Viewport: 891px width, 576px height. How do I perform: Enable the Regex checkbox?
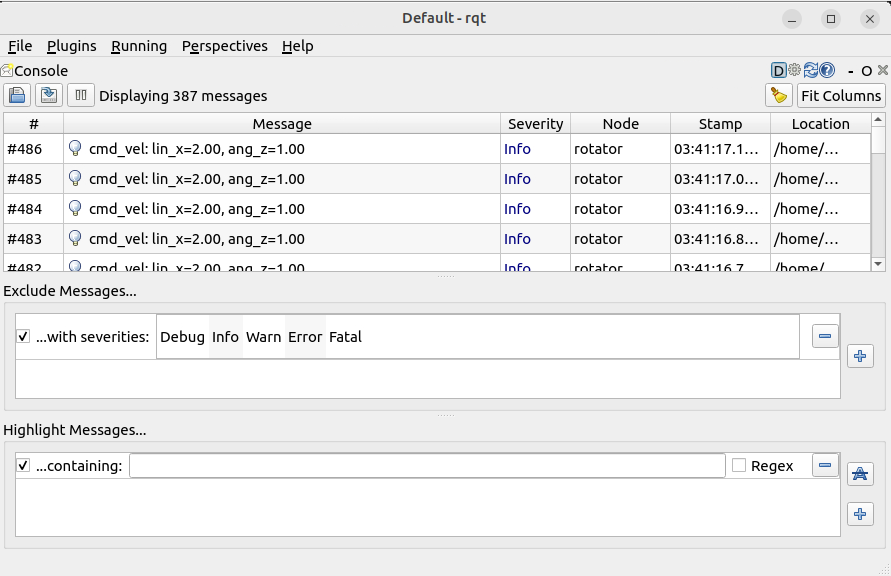[739, 466]
